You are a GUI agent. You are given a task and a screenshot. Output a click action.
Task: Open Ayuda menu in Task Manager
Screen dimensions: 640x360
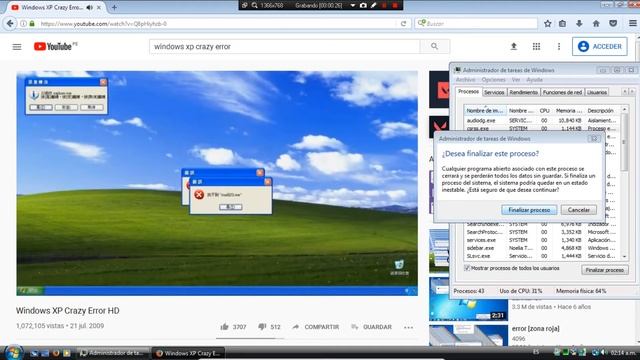535,80
